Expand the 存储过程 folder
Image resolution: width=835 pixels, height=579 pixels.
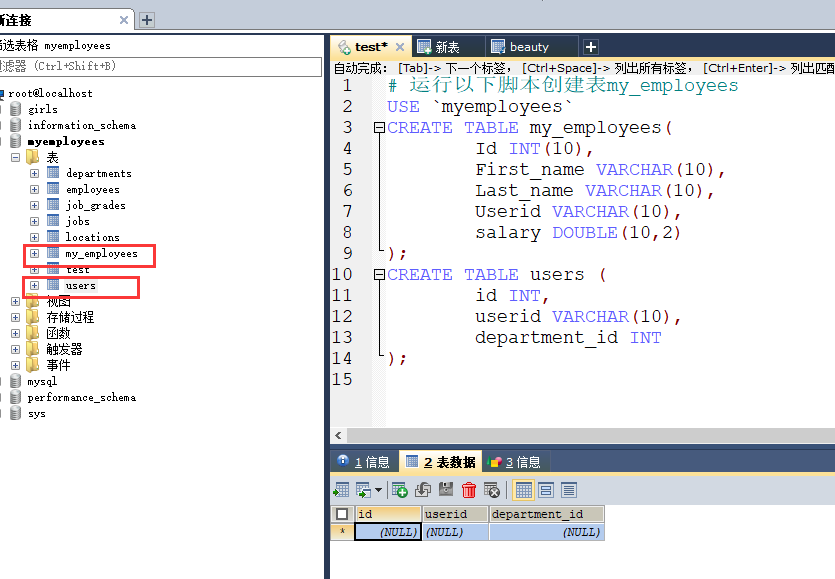tap(15, 317)
